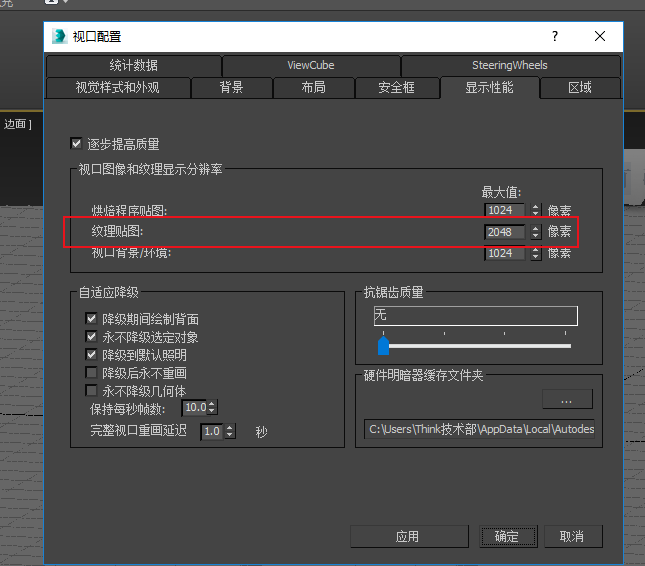645x566 pixels.
Task: Increase the 烘焙程序贴图 value with up arrow
Action: [x=536, y=207]
